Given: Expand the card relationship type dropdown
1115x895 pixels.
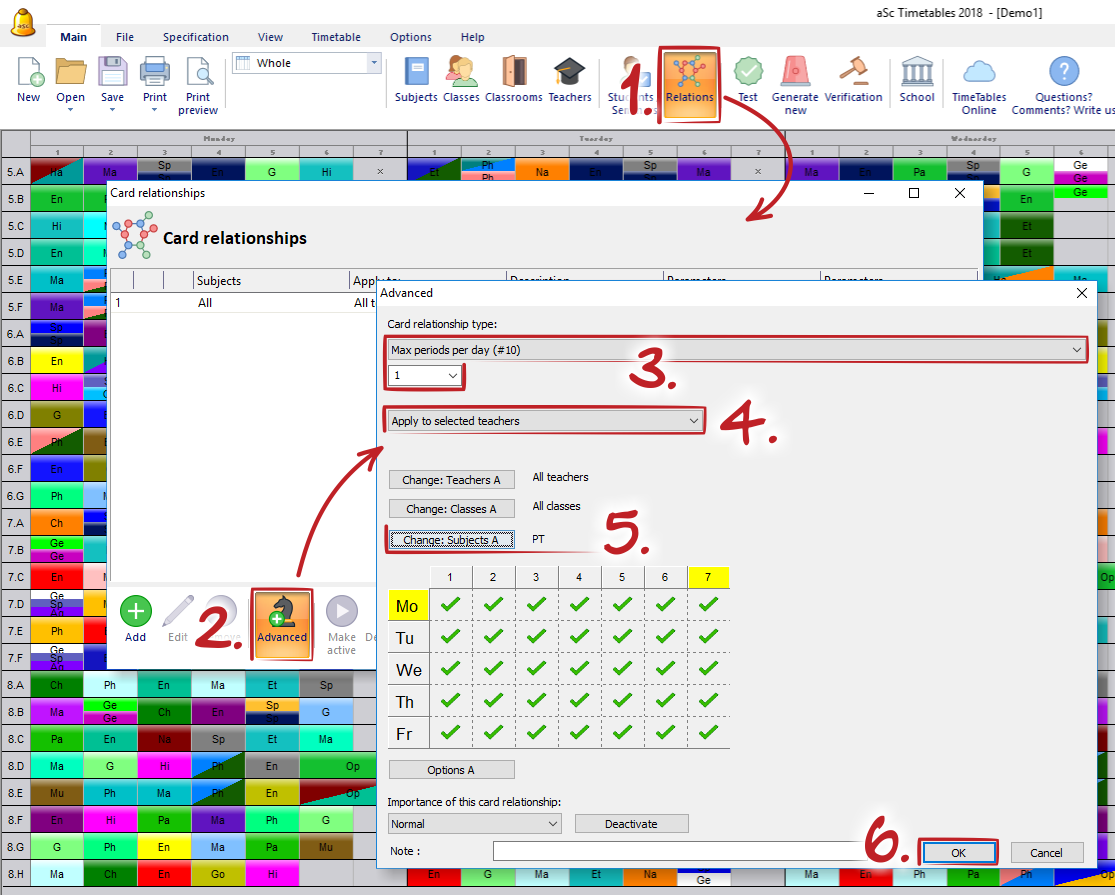Looking at the screenshot, I should coord(736,350).
